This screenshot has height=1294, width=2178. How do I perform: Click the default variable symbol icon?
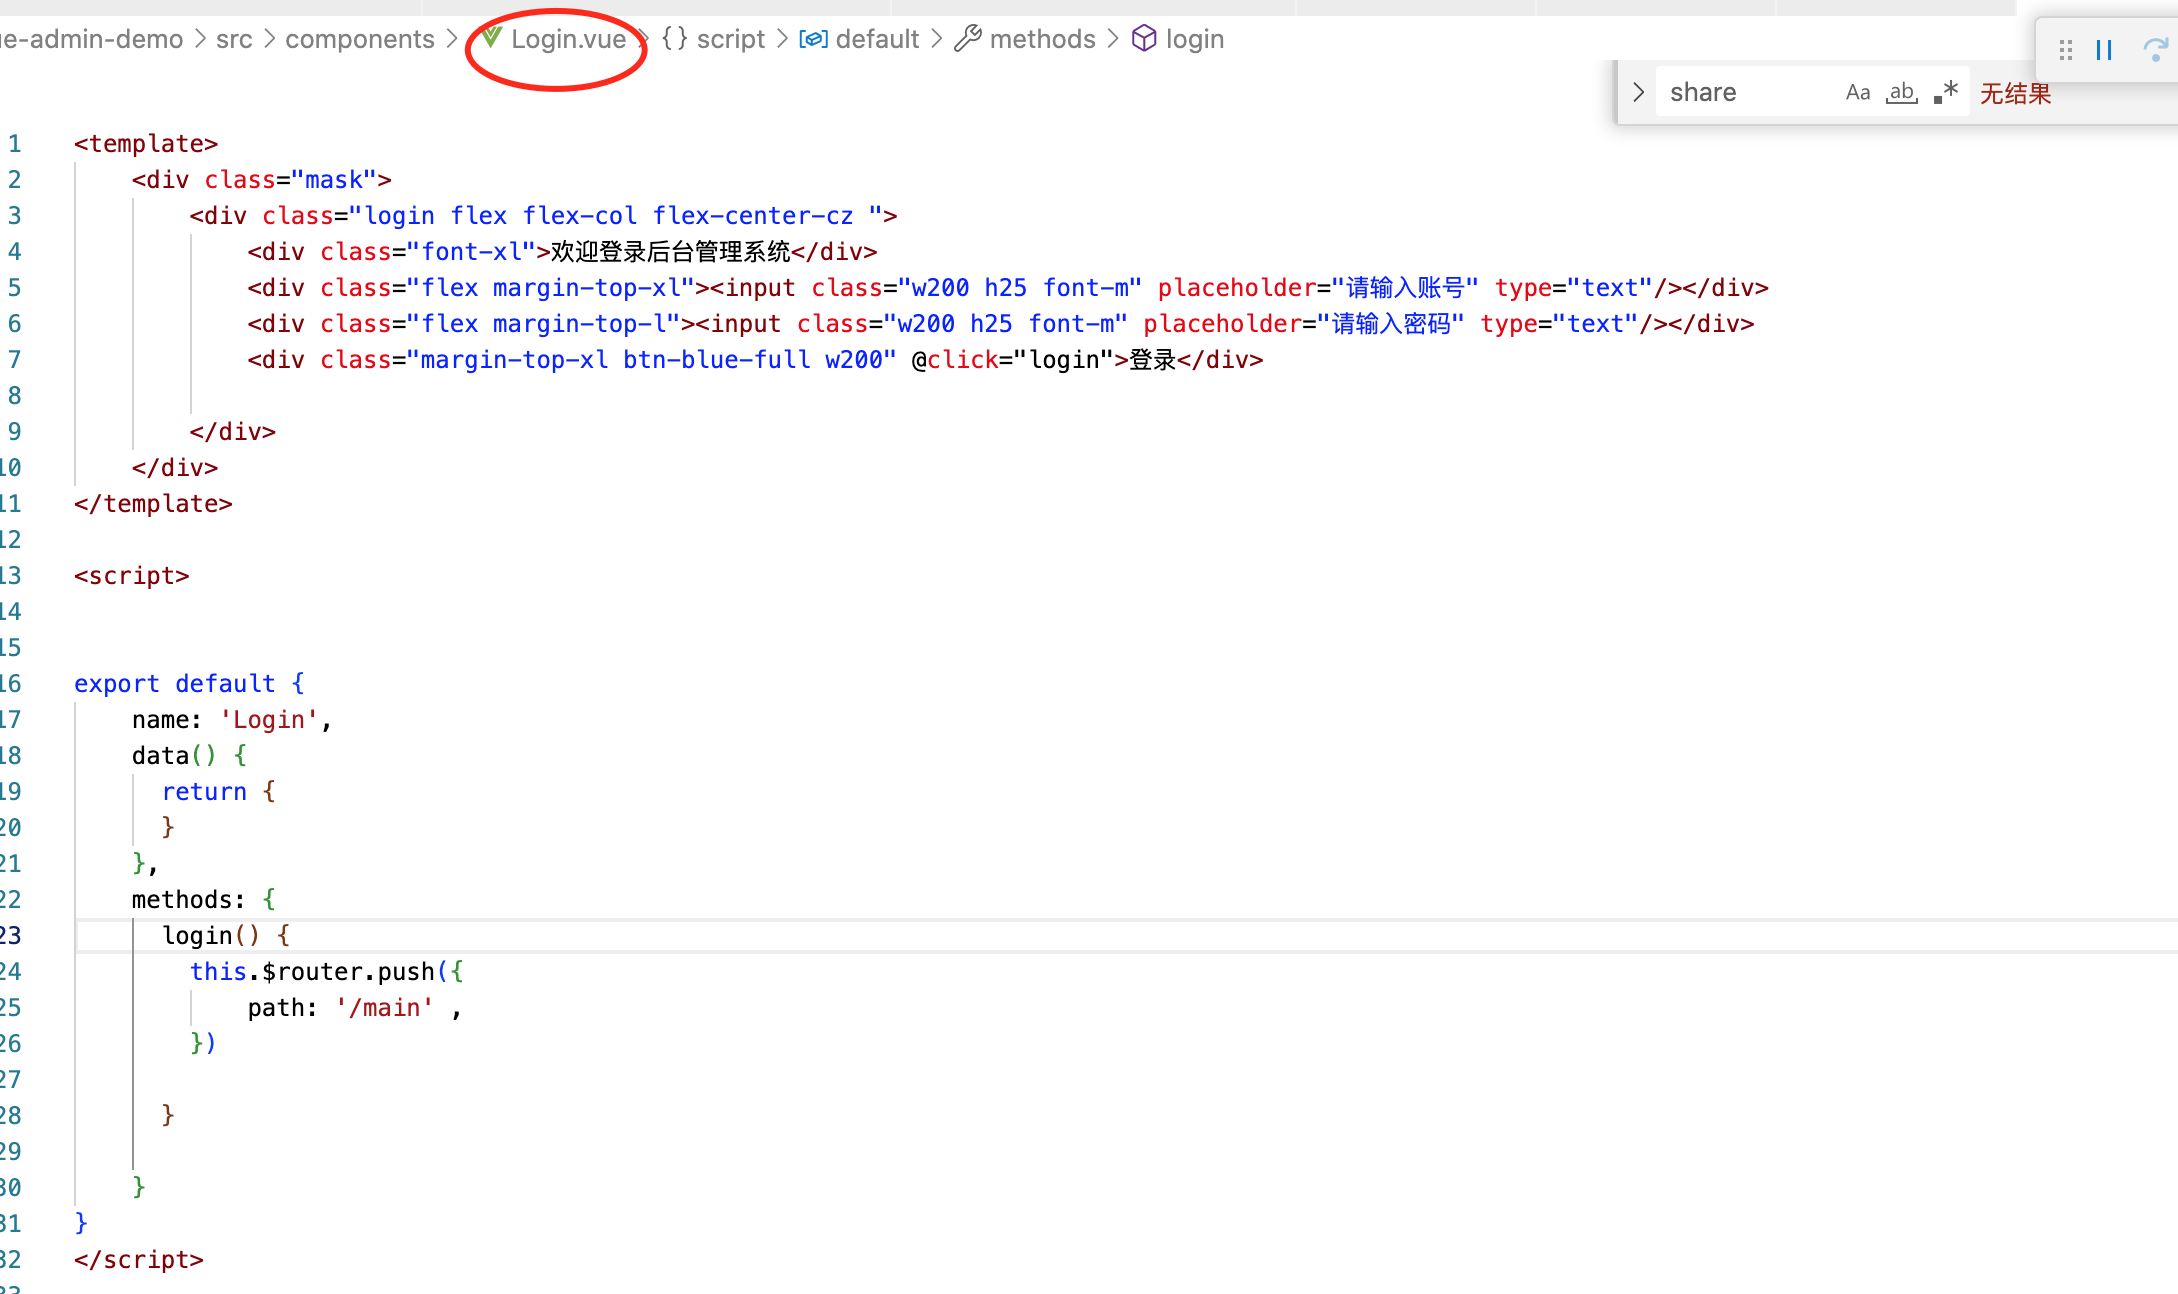pos(813,38)
